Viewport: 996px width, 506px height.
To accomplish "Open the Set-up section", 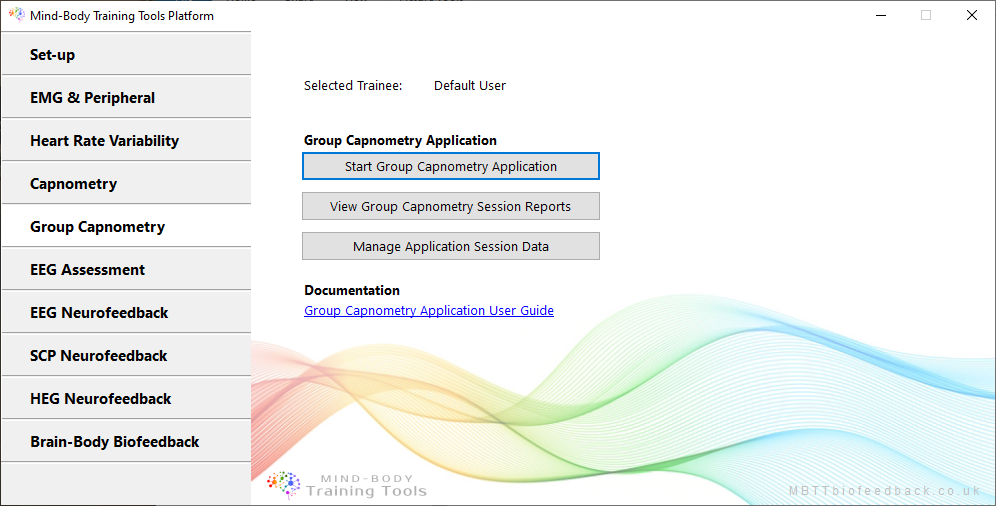I will [x=126, y=54].
